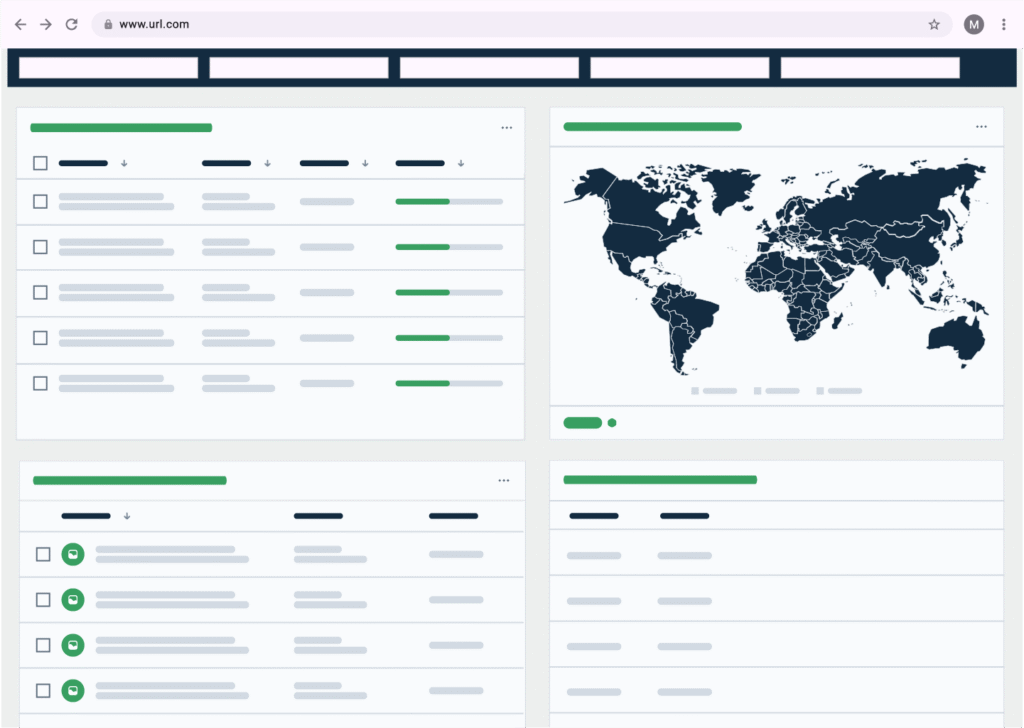
Task: Open the top-left table card's ellipsis menu
Action: click(506, 128)
